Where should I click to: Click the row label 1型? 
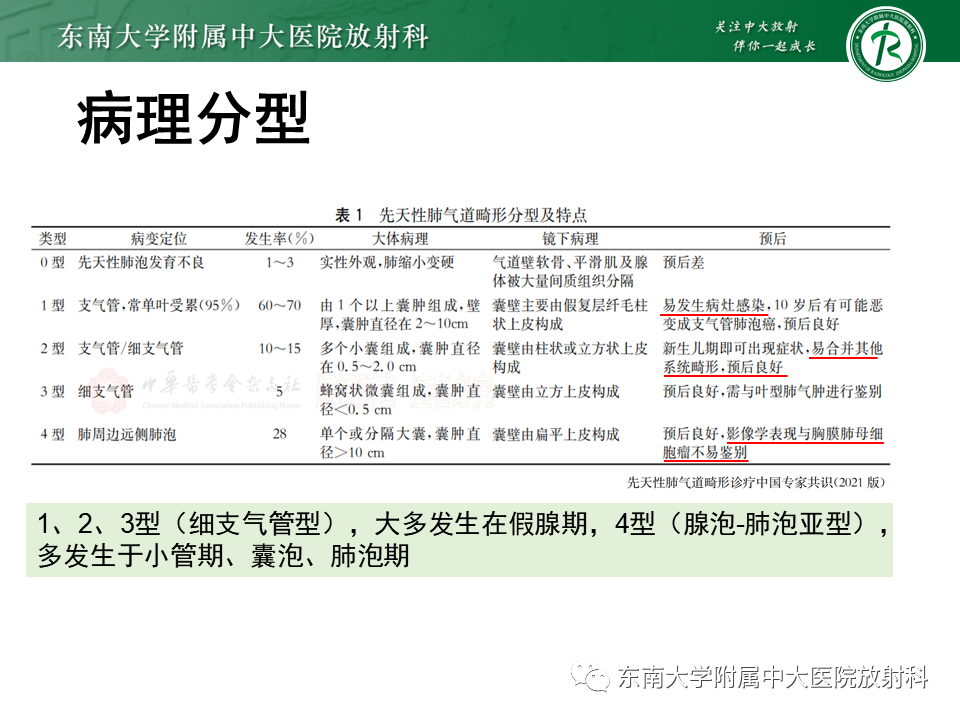(53, 306)
